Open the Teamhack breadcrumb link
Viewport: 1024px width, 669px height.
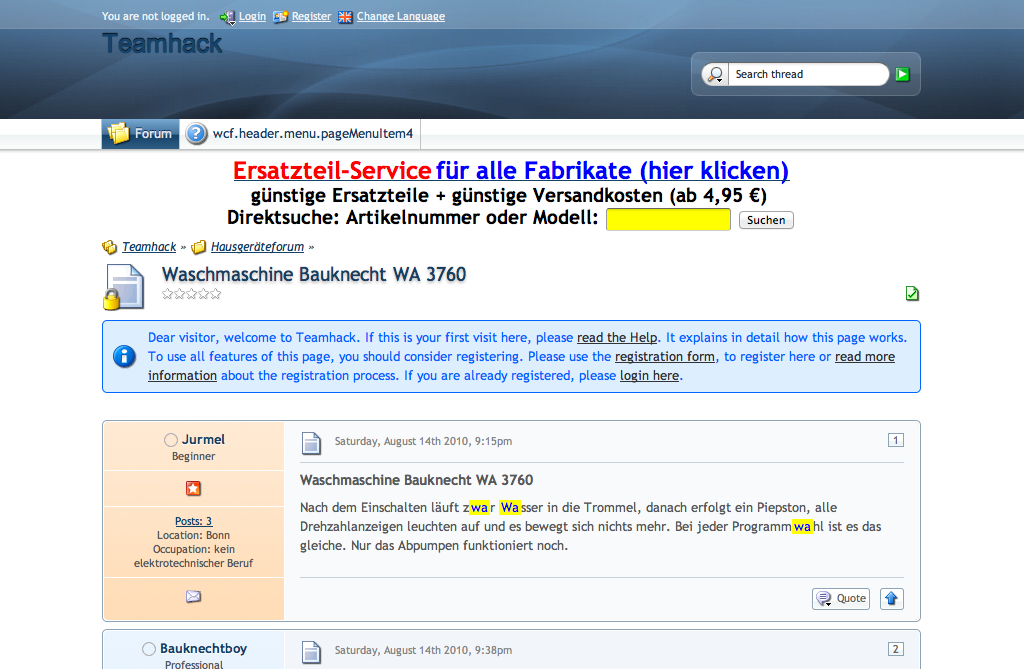click(x=149, y=247)
